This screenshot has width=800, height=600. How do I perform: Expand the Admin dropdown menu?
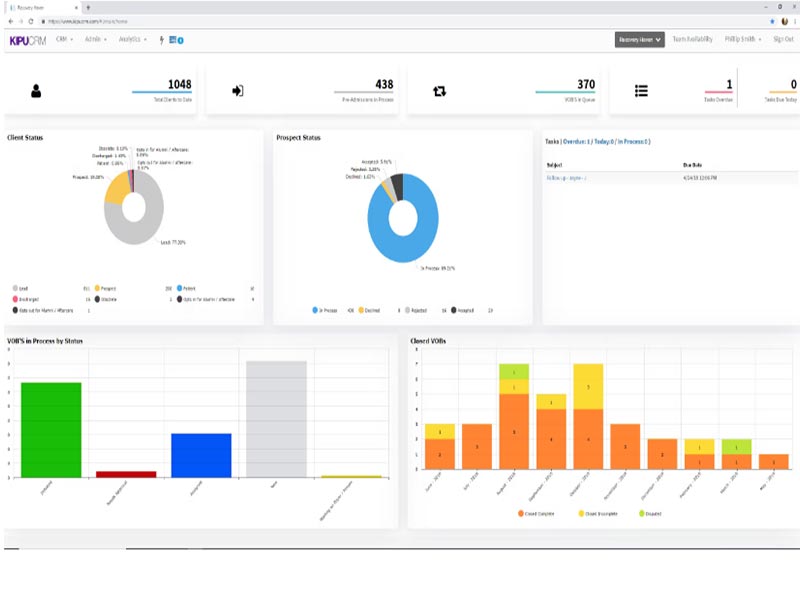(96, 39)
